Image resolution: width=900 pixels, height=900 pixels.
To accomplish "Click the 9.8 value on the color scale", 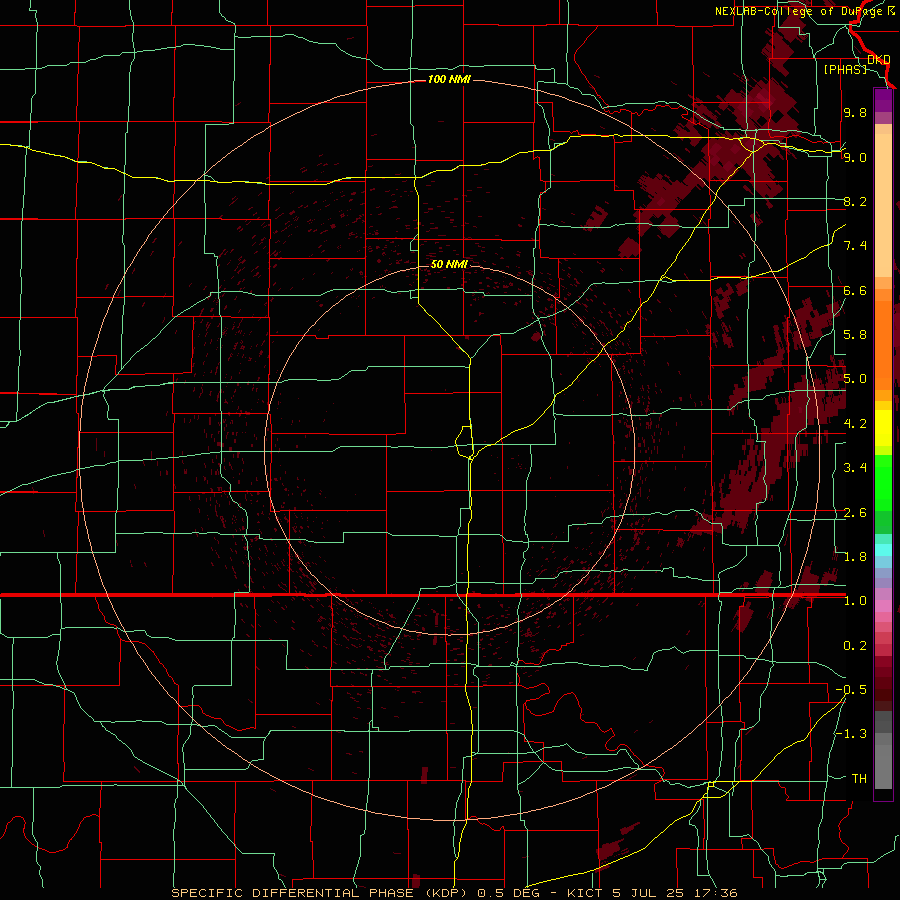I will pyautogui.click(x=855, y=112).
